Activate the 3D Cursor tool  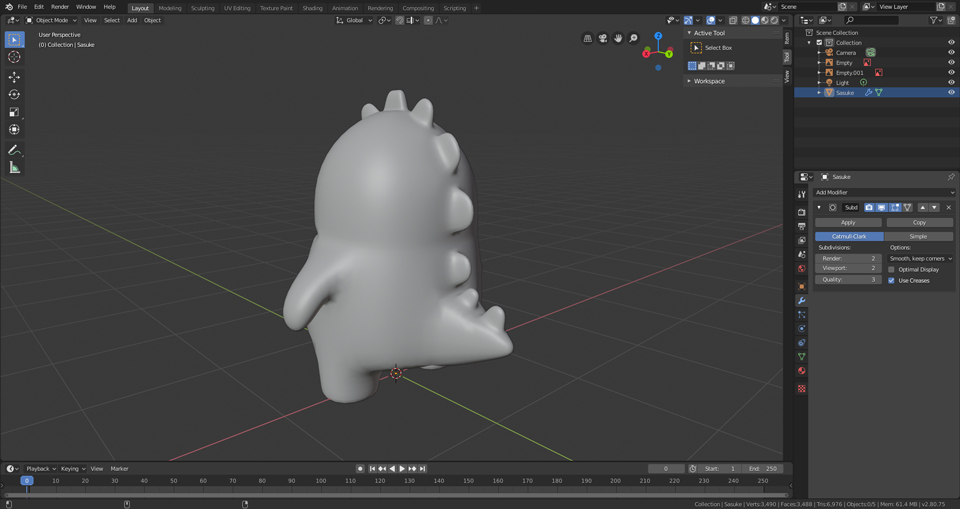pos(15,57)
